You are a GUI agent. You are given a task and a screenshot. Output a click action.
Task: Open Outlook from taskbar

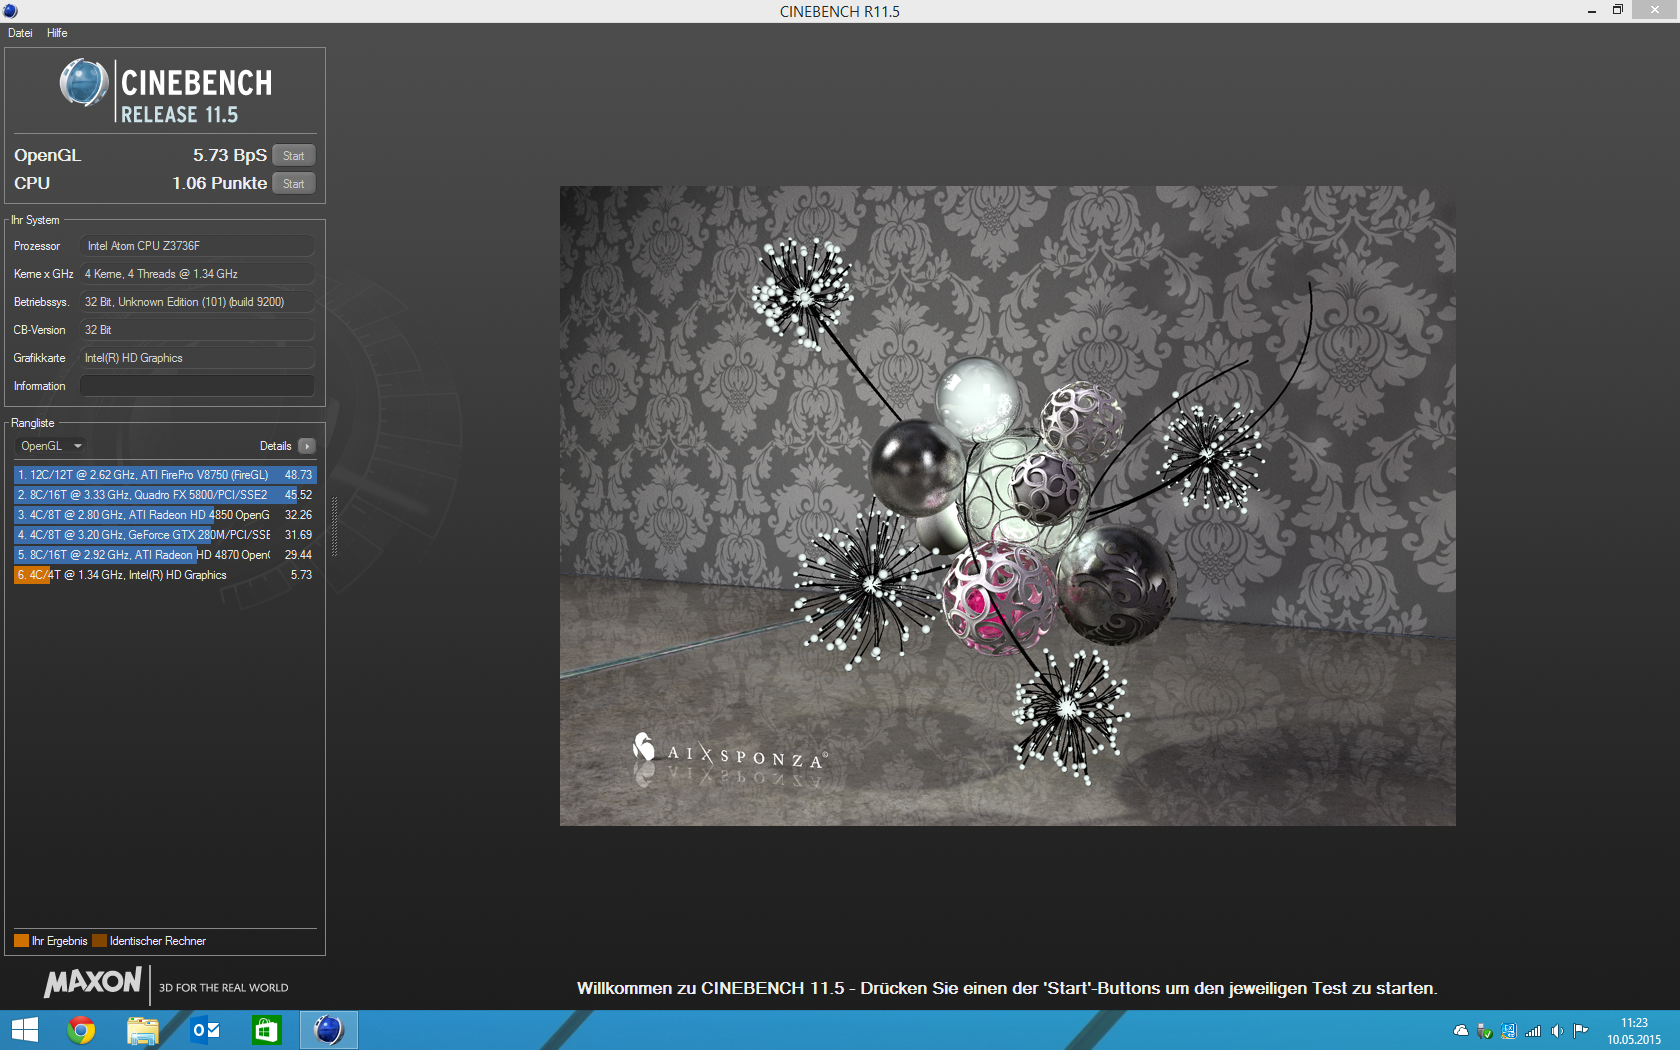click(205, 1030)
